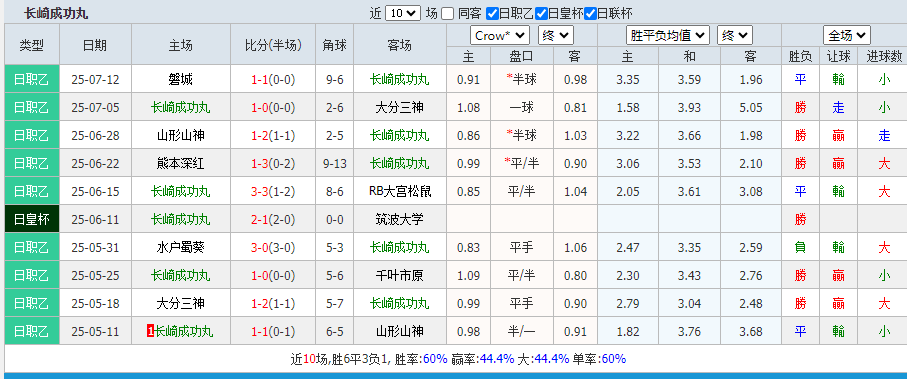Click the 角球 column header
This screenshot has height=379, width=907.
tap(335, 46)
